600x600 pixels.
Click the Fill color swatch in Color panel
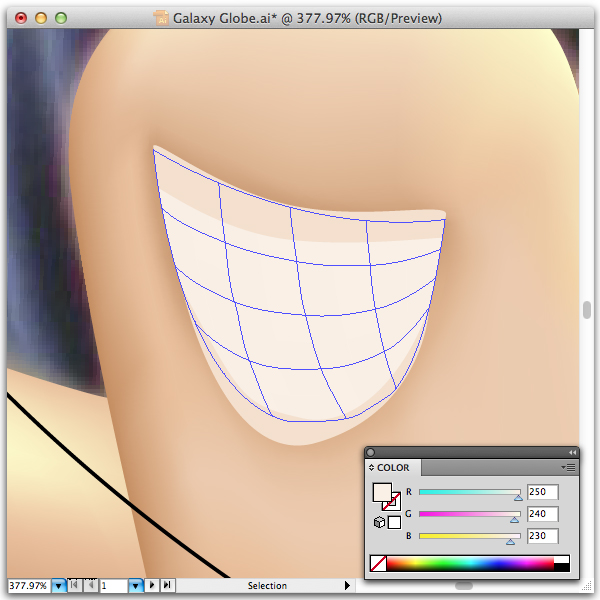tap(382, 492)
